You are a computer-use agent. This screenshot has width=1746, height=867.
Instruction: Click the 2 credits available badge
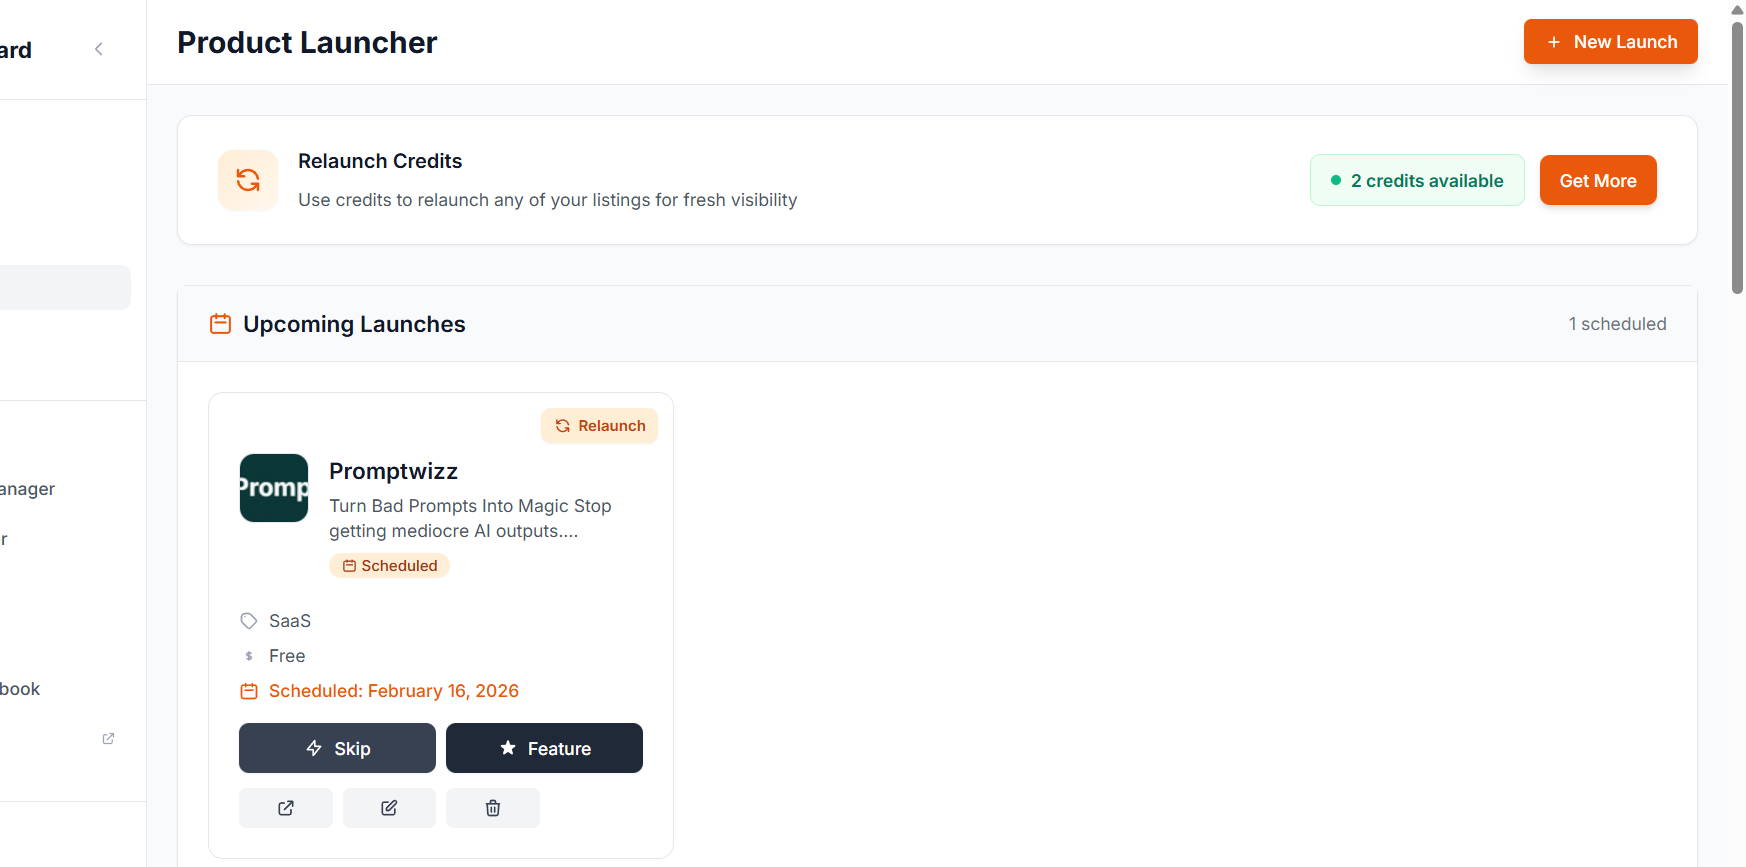[1416, 181]
